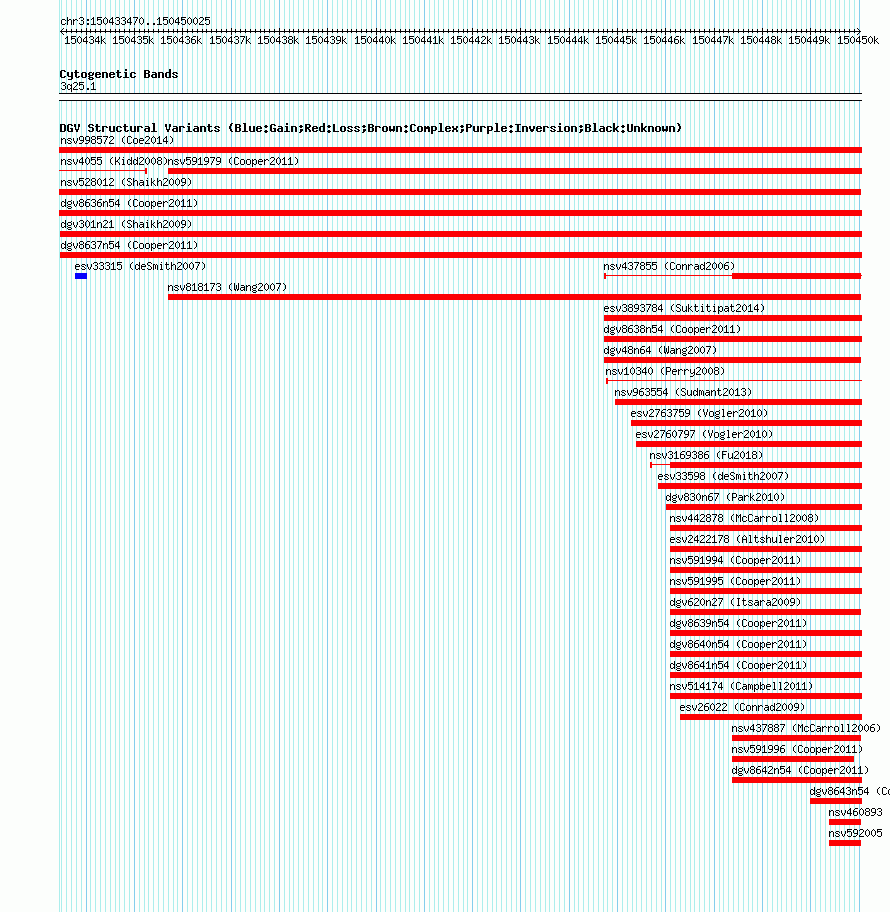
Task: Click nsv963554 (Sudmant2013) label
Action: coord(683,392)
